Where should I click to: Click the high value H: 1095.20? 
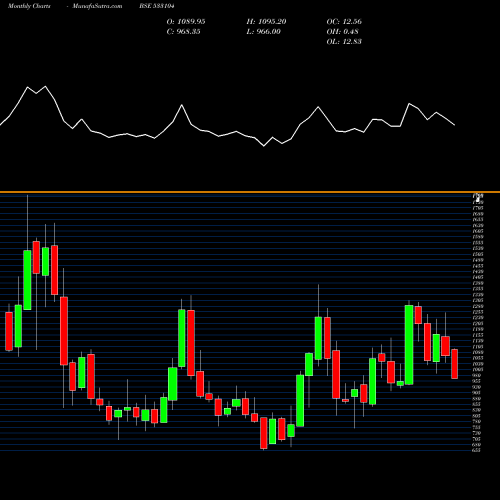pyautogui.click(x=266, y=22)
